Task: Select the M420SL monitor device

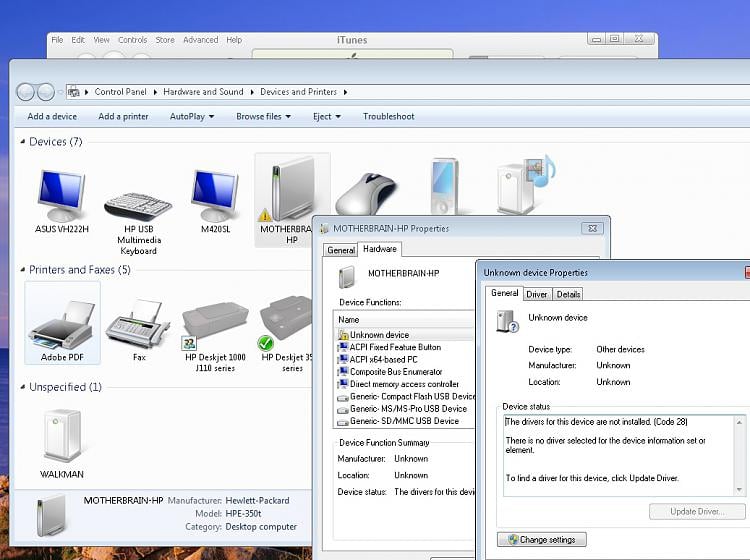Action: (x=215, y=201)
